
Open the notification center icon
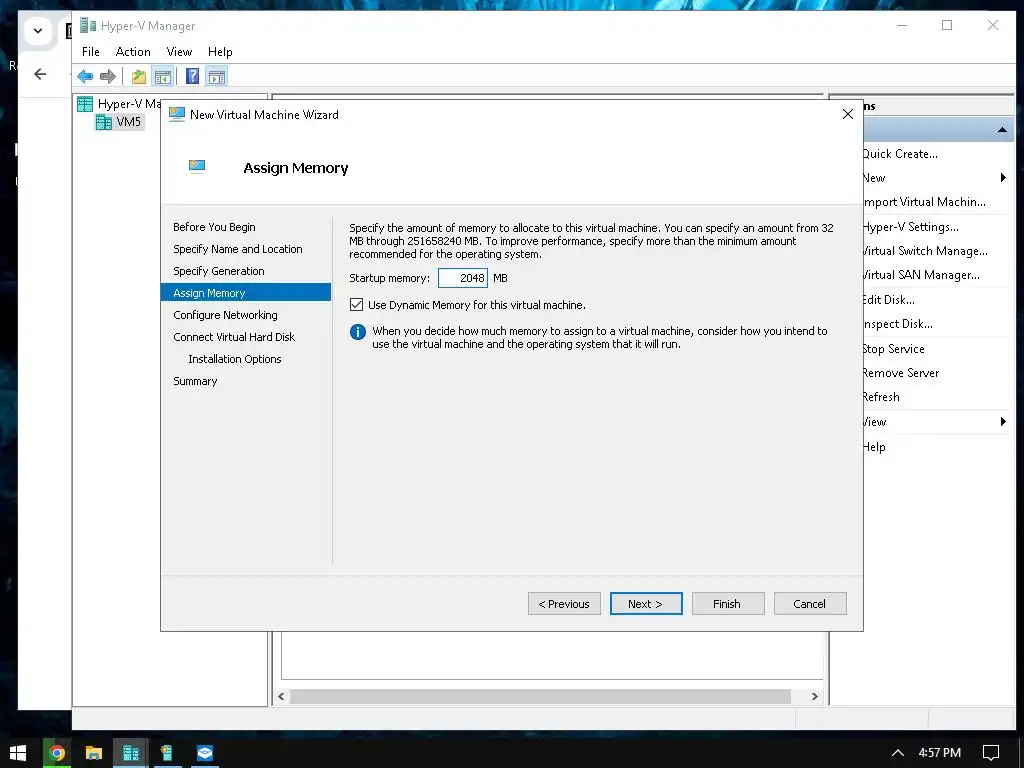(991, 753)
